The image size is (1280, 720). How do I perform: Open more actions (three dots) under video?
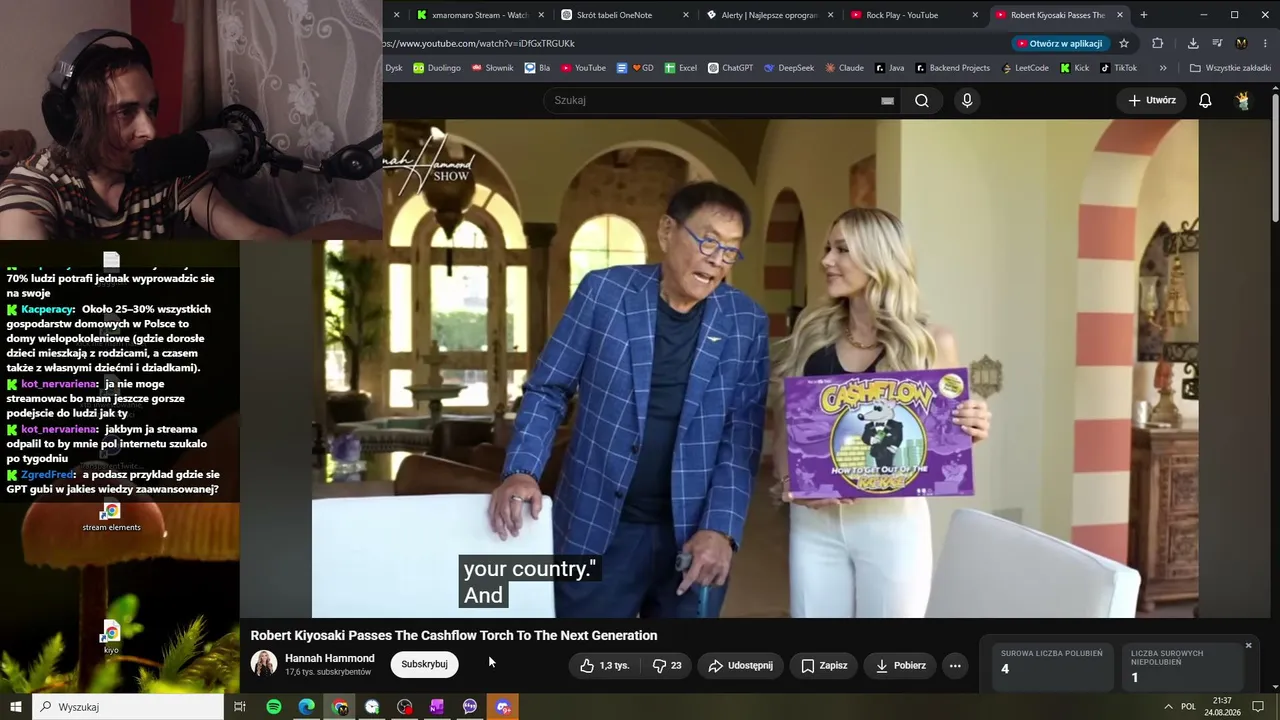coord(955,665)
